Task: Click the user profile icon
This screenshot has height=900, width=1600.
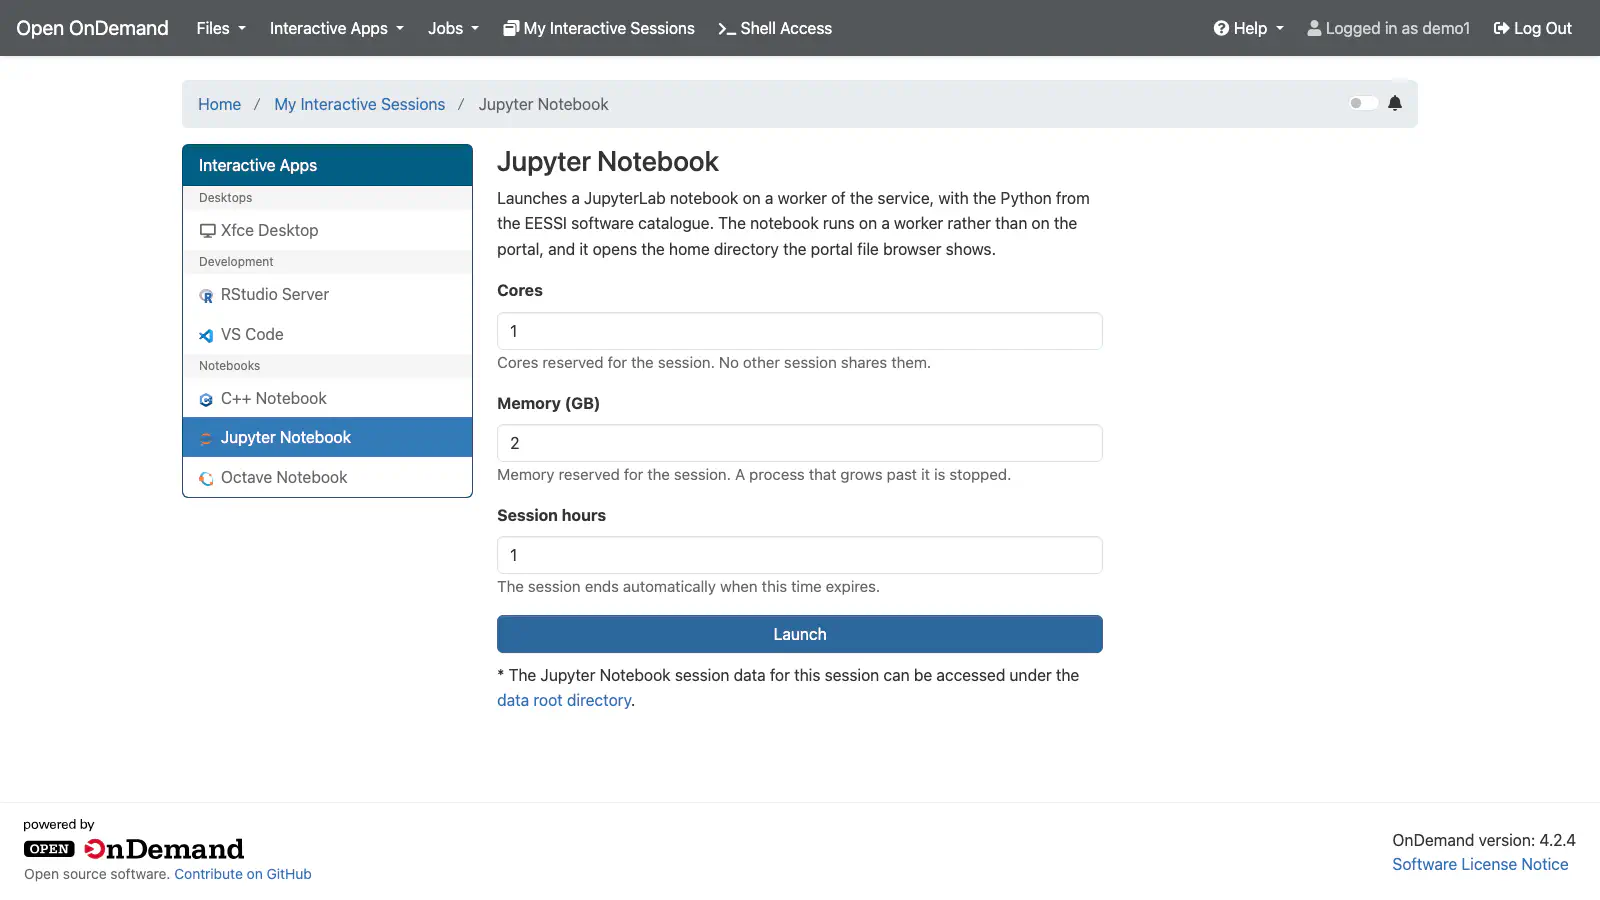Action: point(1314,28)
